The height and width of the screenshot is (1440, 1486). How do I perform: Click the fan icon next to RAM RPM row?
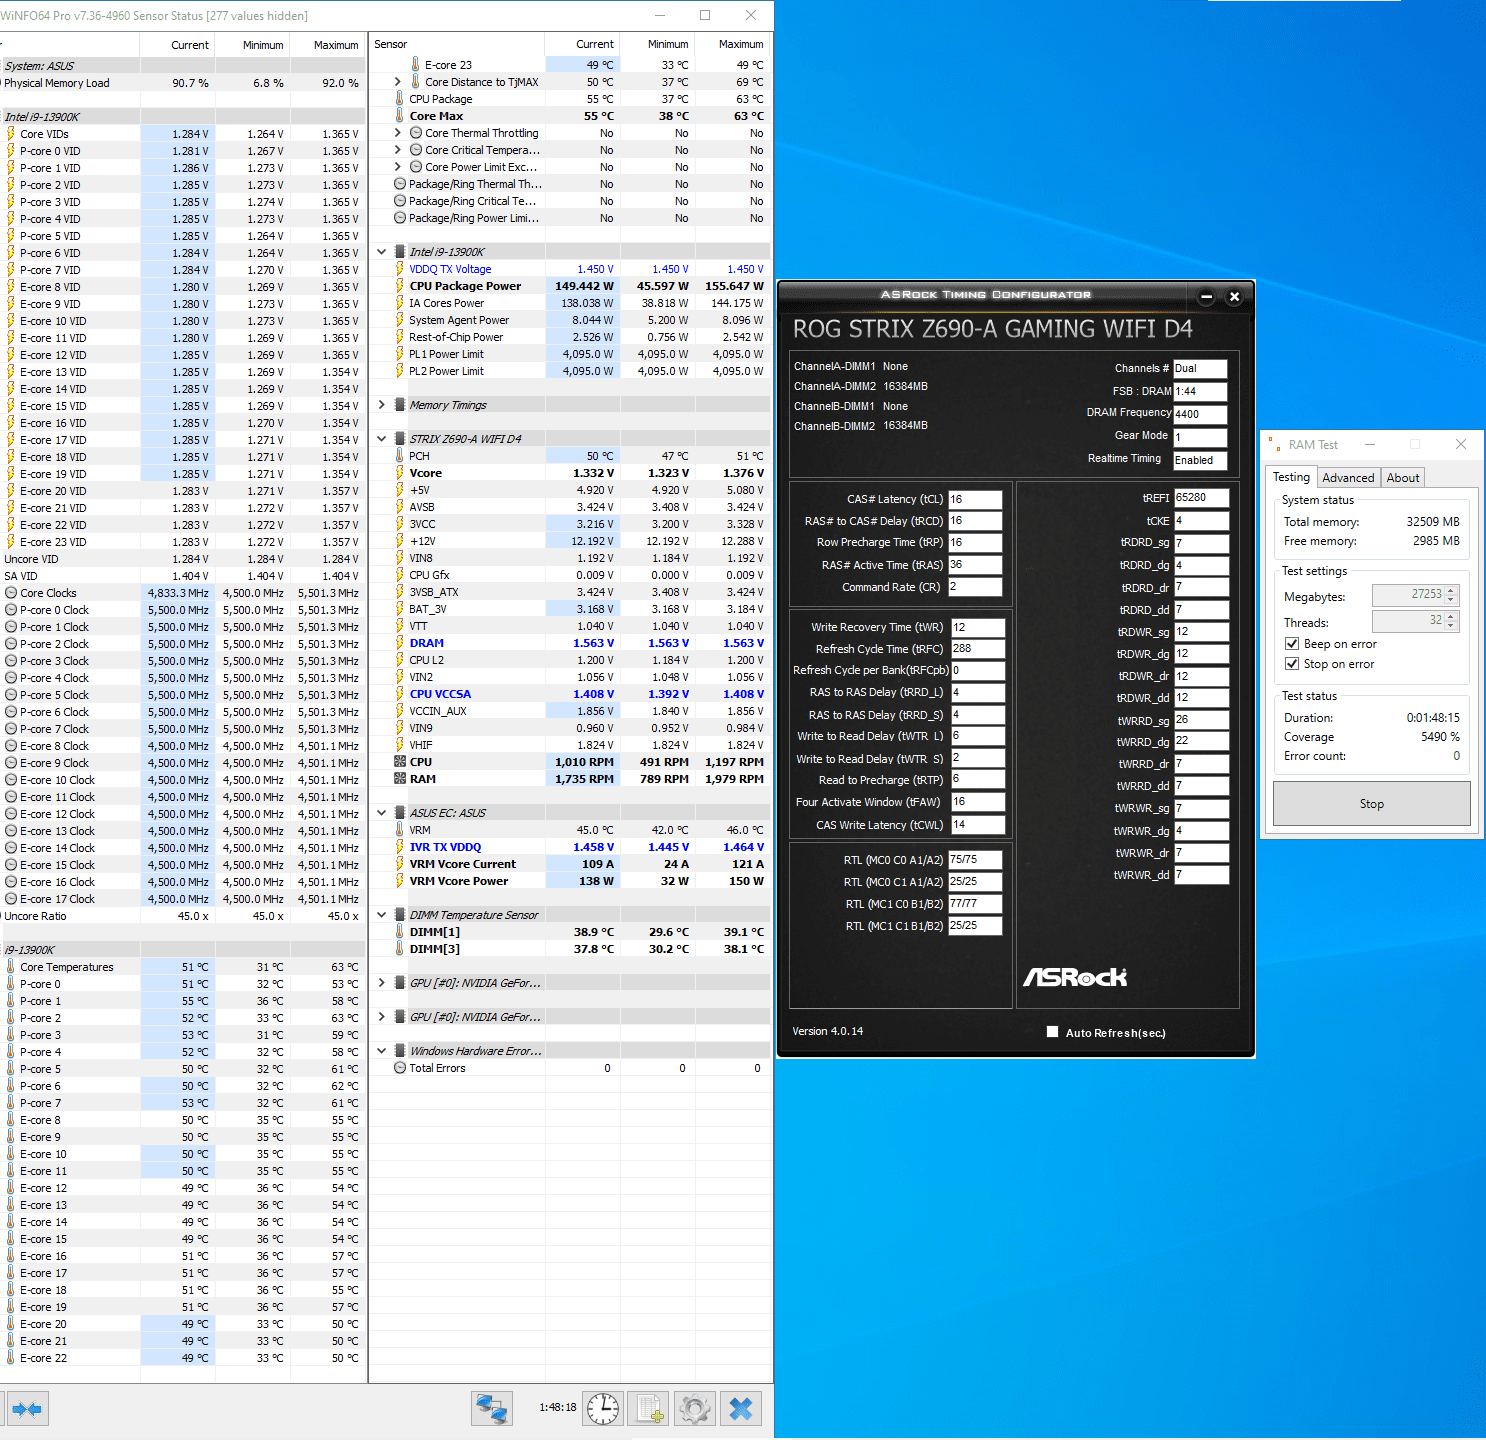click(x=400, y=779)
